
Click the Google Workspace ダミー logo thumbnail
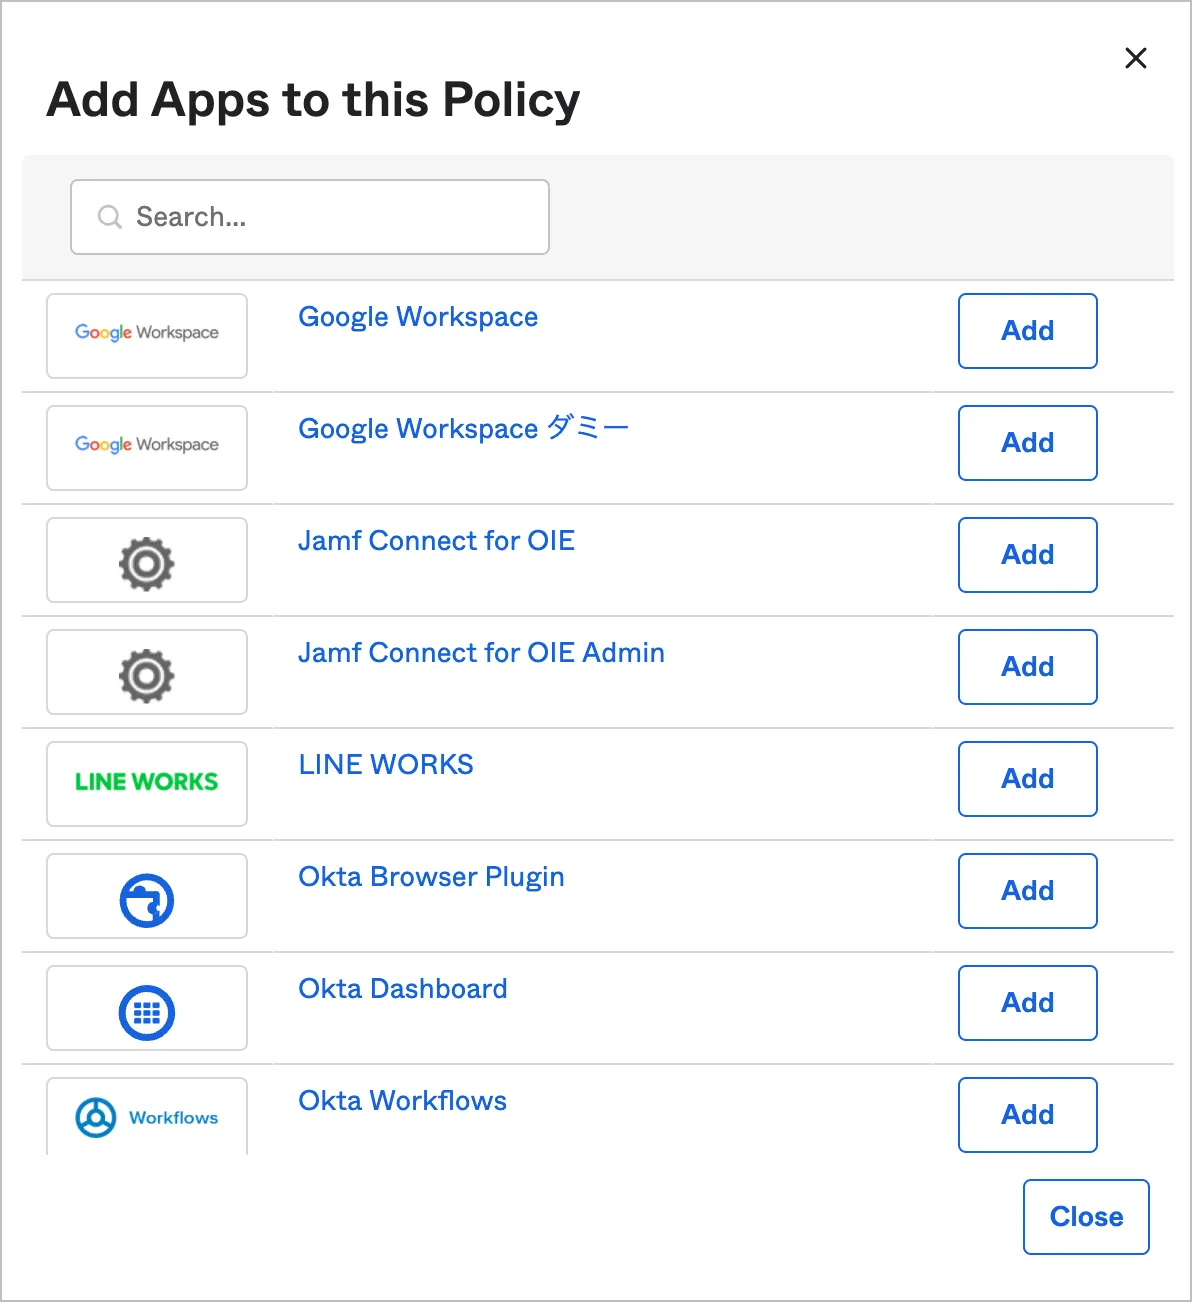(147, 446)
